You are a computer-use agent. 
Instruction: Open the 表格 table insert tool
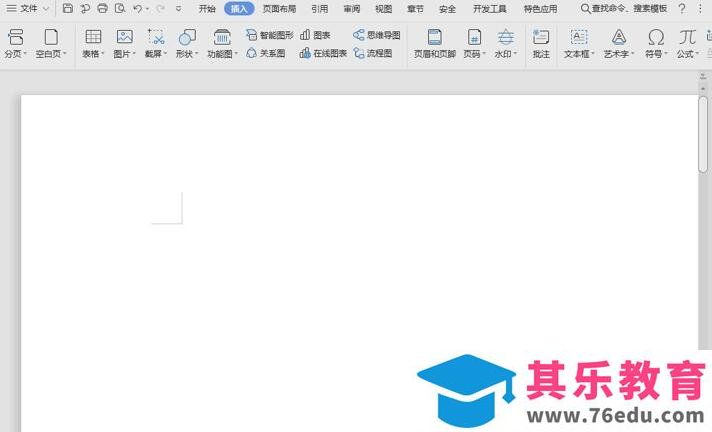click(x=93, y=44)
